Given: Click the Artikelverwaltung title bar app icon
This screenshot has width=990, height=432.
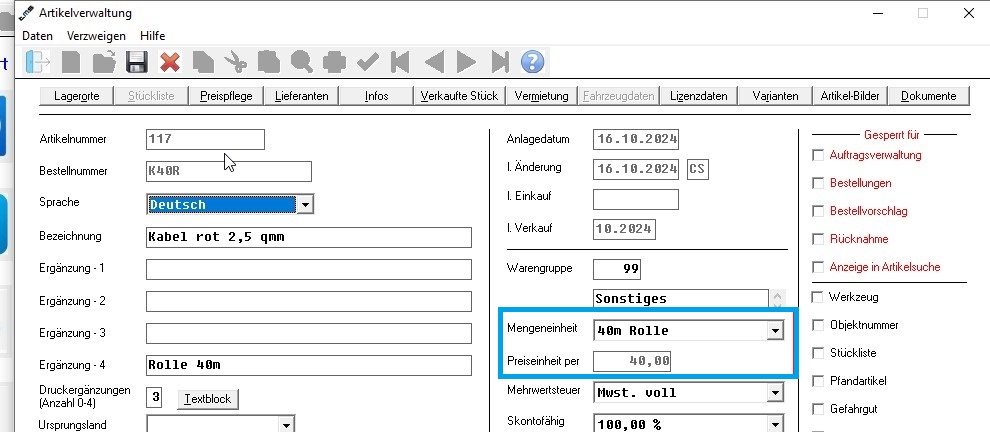Looking at the screenshot, I should (26, 13).
